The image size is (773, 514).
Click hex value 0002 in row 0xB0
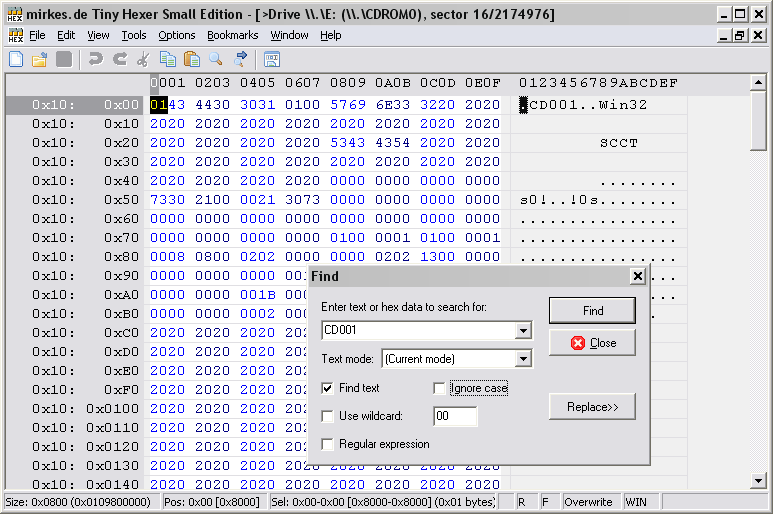[257, 314]
